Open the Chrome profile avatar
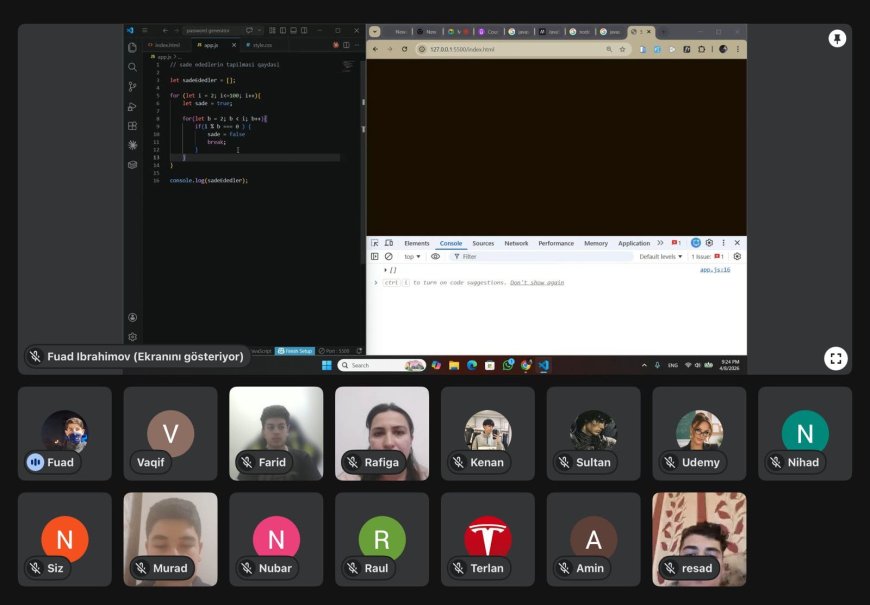This screenshot has height=605, width=870. (x=723, y=49)
